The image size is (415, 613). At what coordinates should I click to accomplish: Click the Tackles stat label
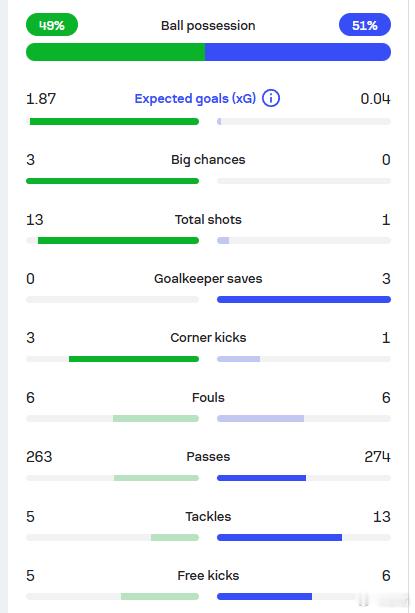point(208,516)
